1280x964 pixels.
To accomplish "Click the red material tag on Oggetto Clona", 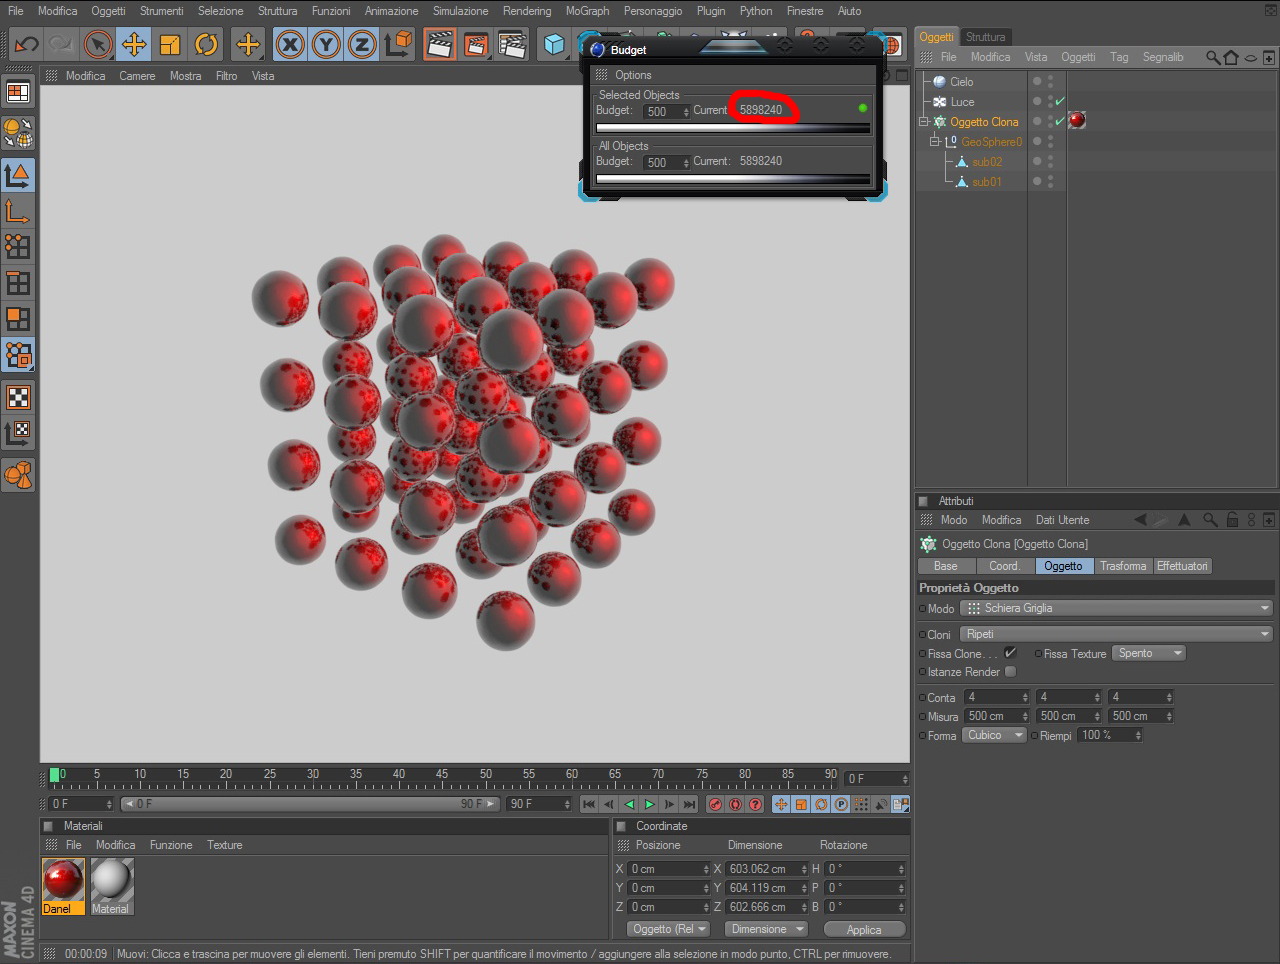I will coord(1077,121).
